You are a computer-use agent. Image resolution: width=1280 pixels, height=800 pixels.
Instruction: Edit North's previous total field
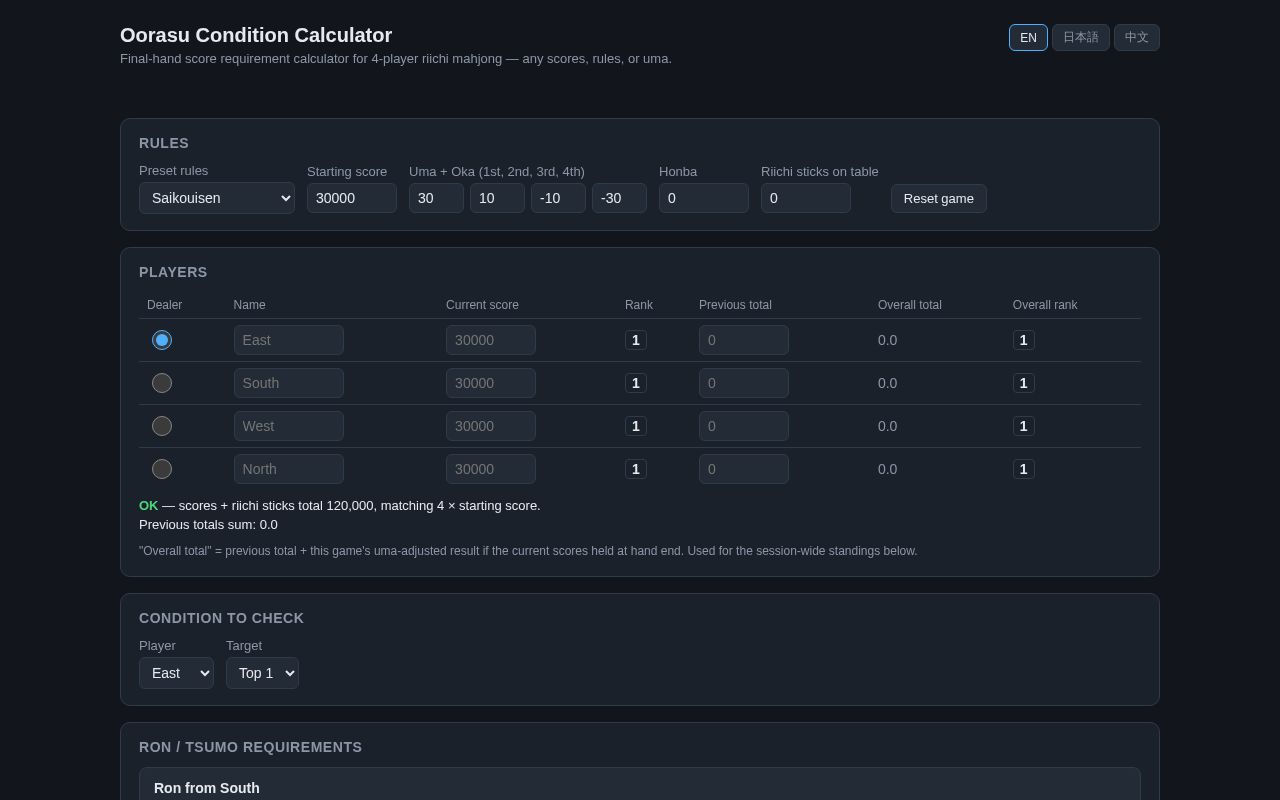pos(744,469)
